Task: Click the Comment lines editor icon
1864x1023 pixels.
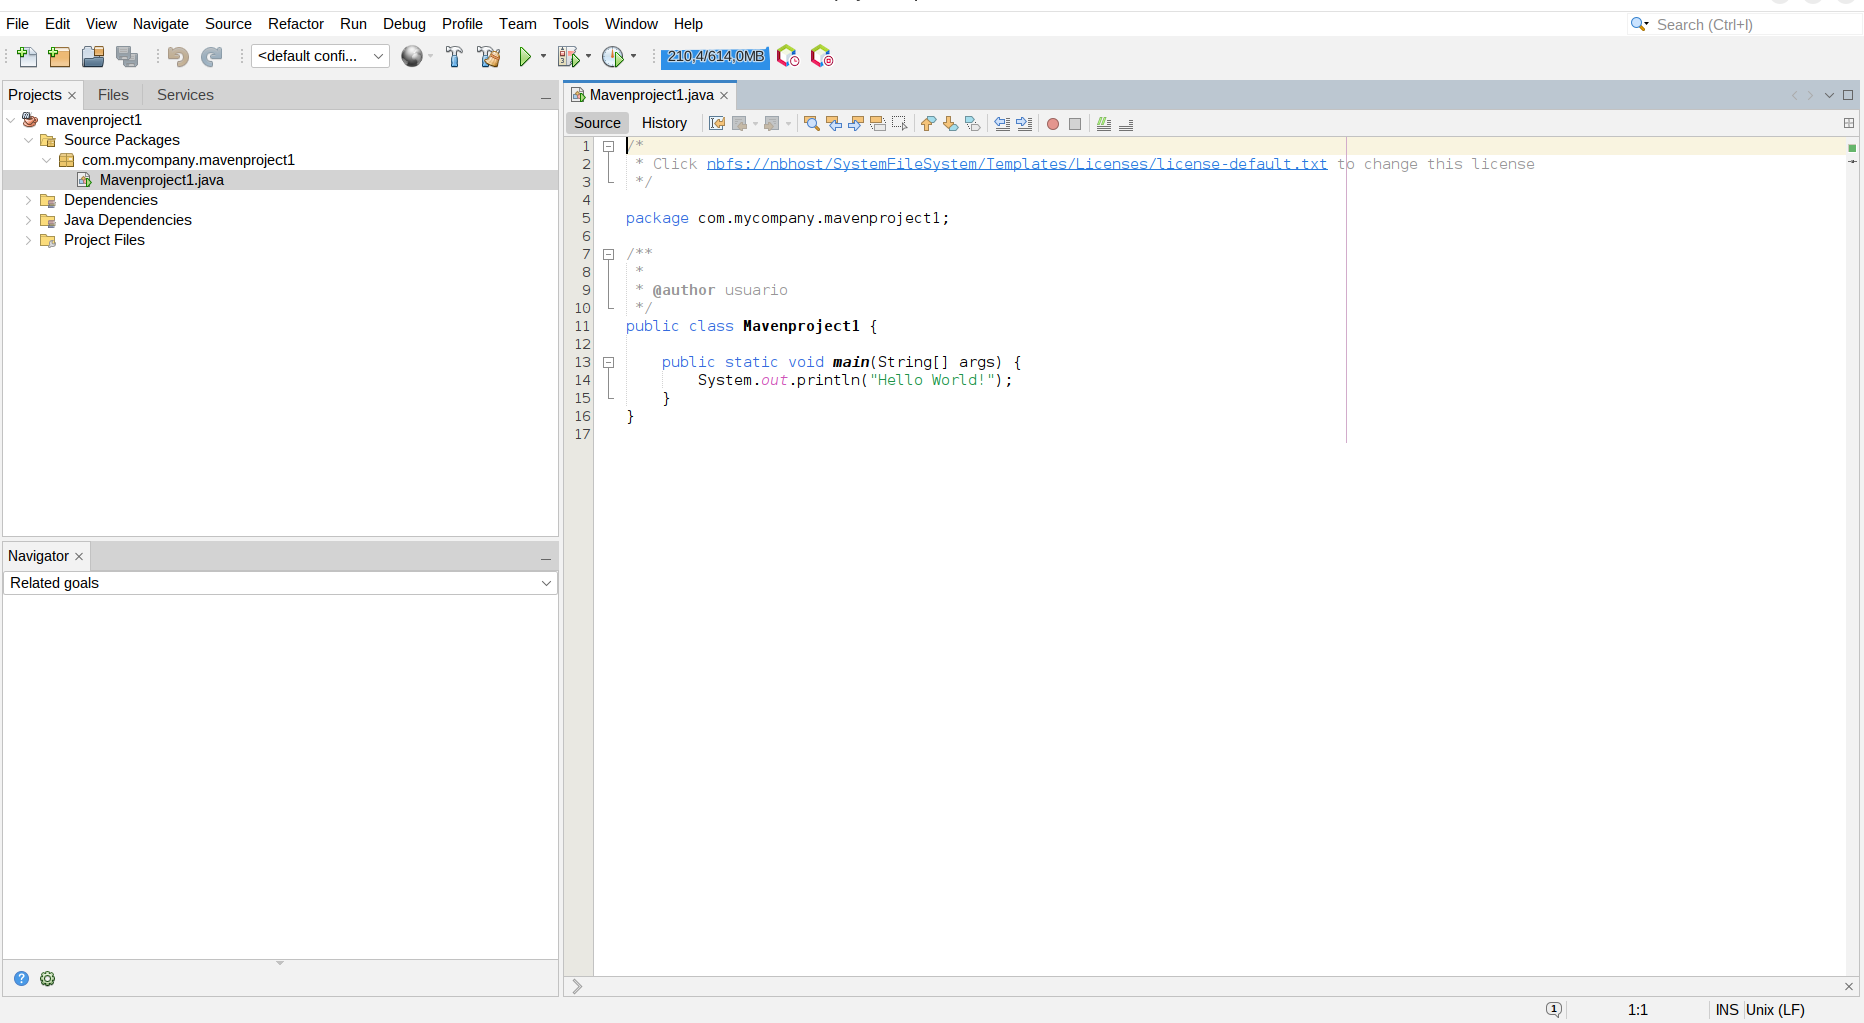Action: point(1104,124)
